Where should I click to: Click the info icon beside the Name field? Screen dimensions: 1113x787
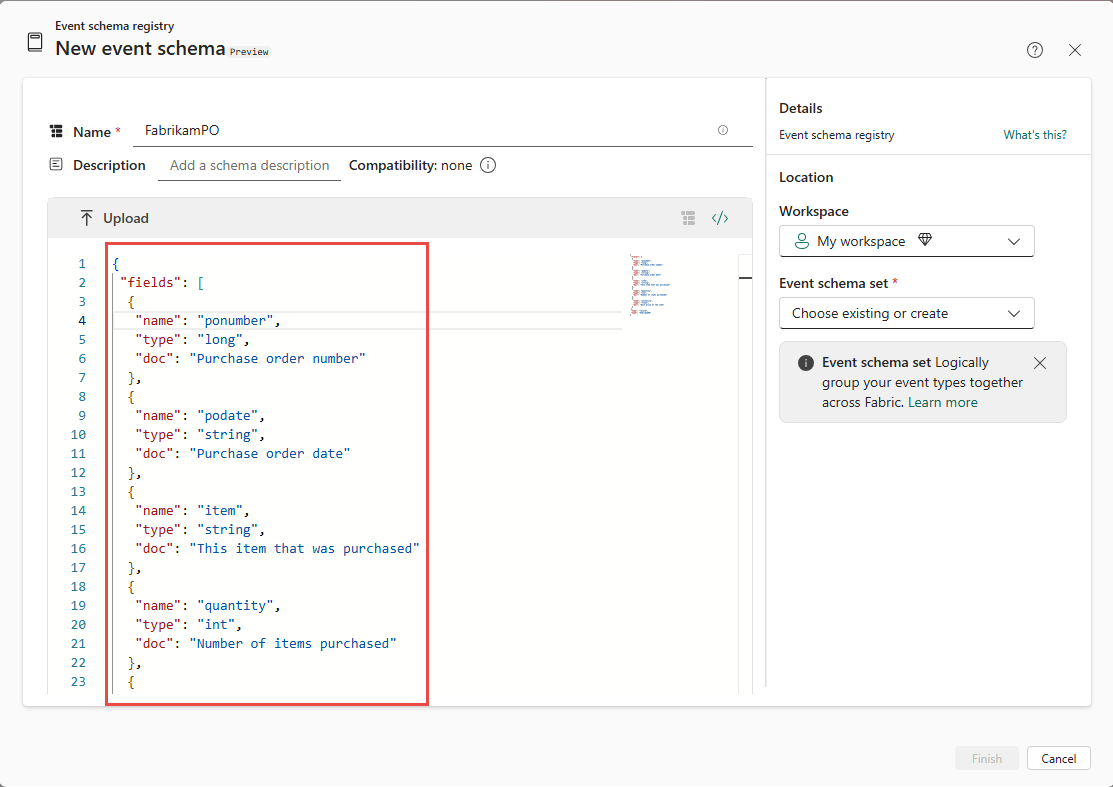tap(723, 130)
